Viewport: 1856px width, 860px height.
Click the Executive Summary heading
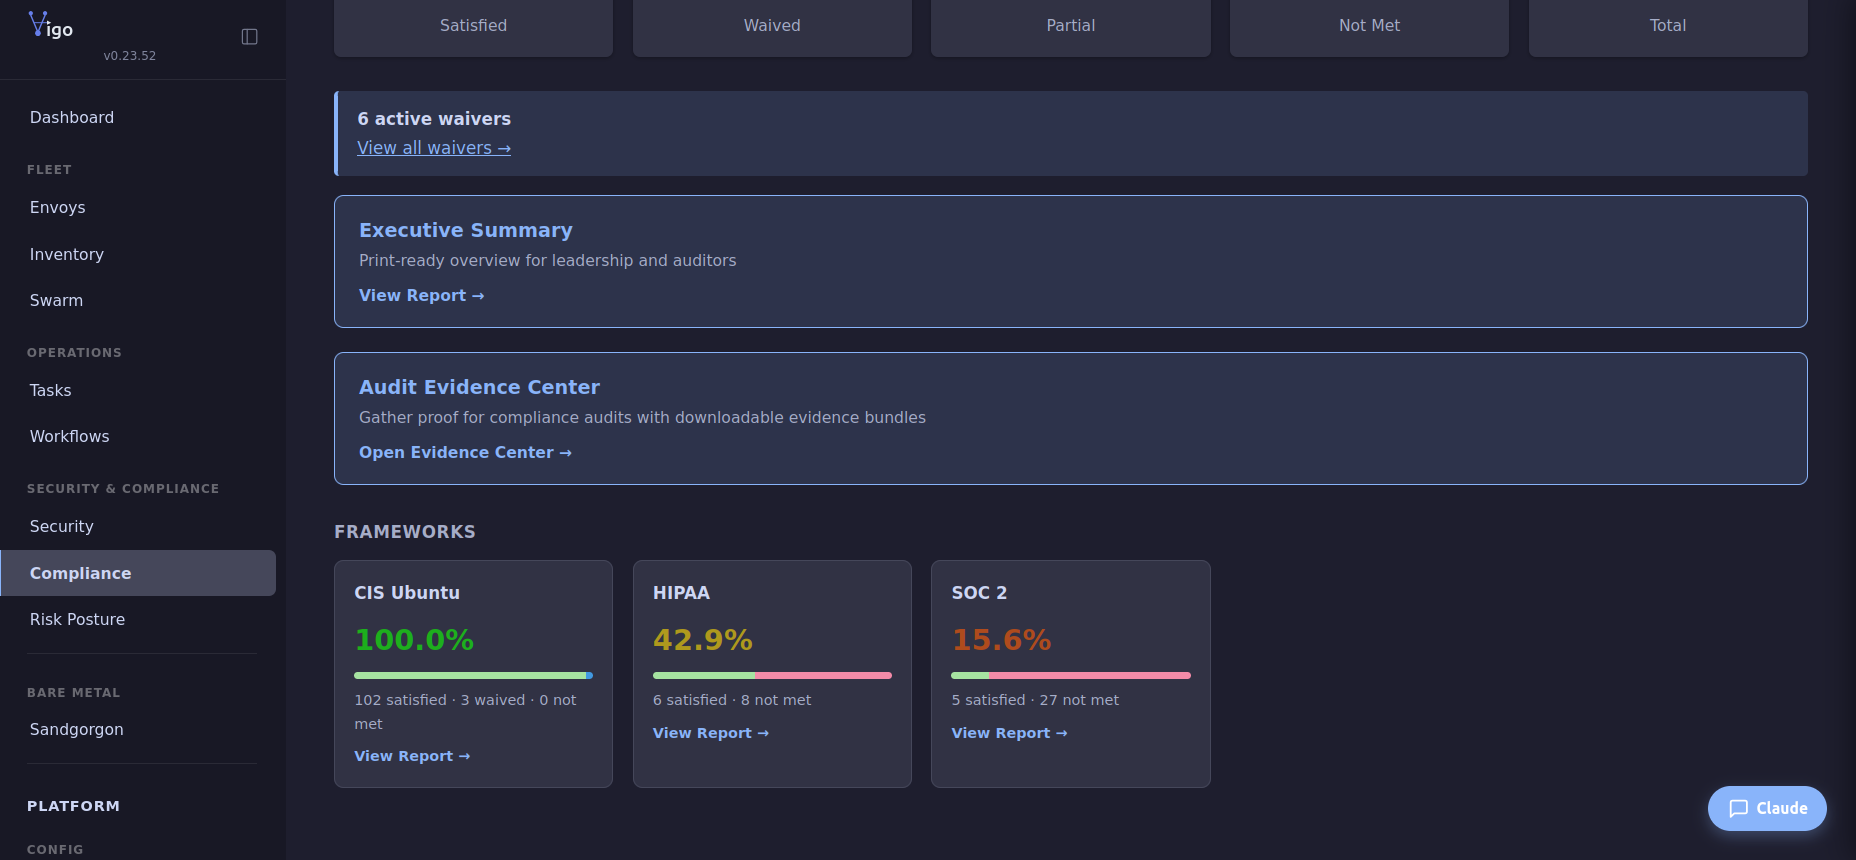pos(466,230)
